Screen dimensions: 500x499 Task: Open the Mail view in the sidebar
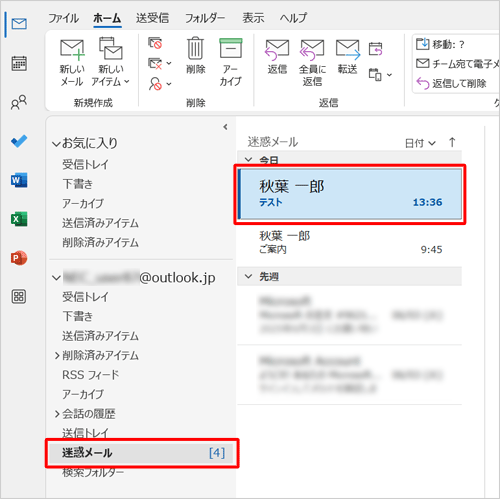coord(19,24)
